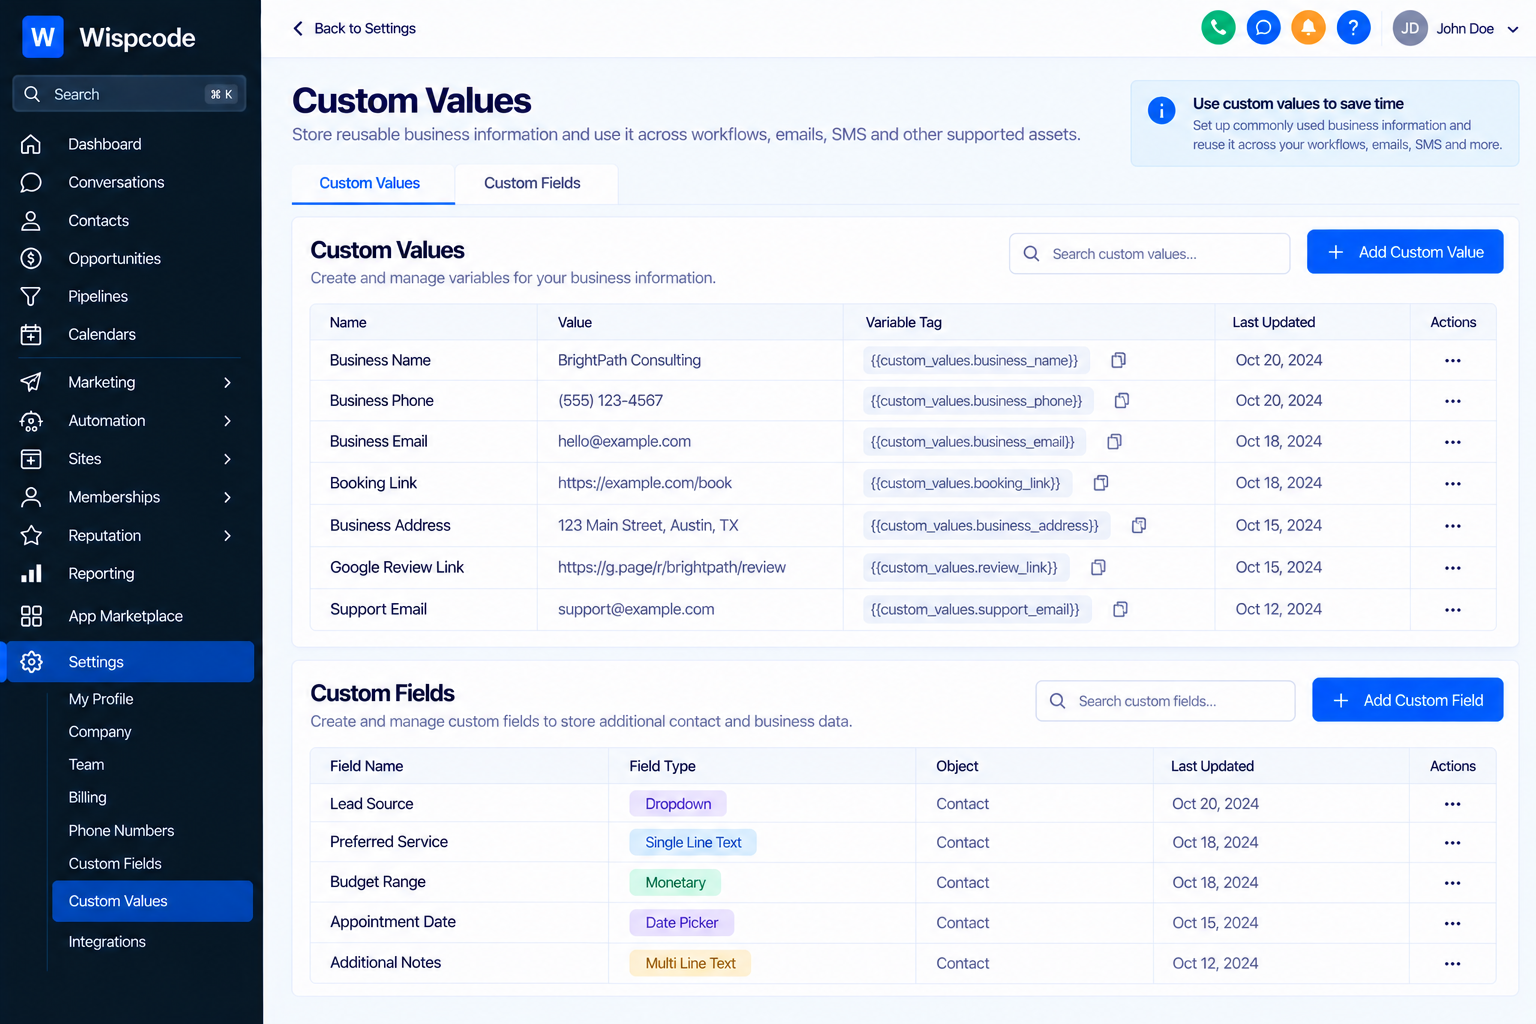Image resolution: width=1536 pixels, height=1024 pixels.
Task: Copy the review_link variable tag
Action: pos(1098,567)
